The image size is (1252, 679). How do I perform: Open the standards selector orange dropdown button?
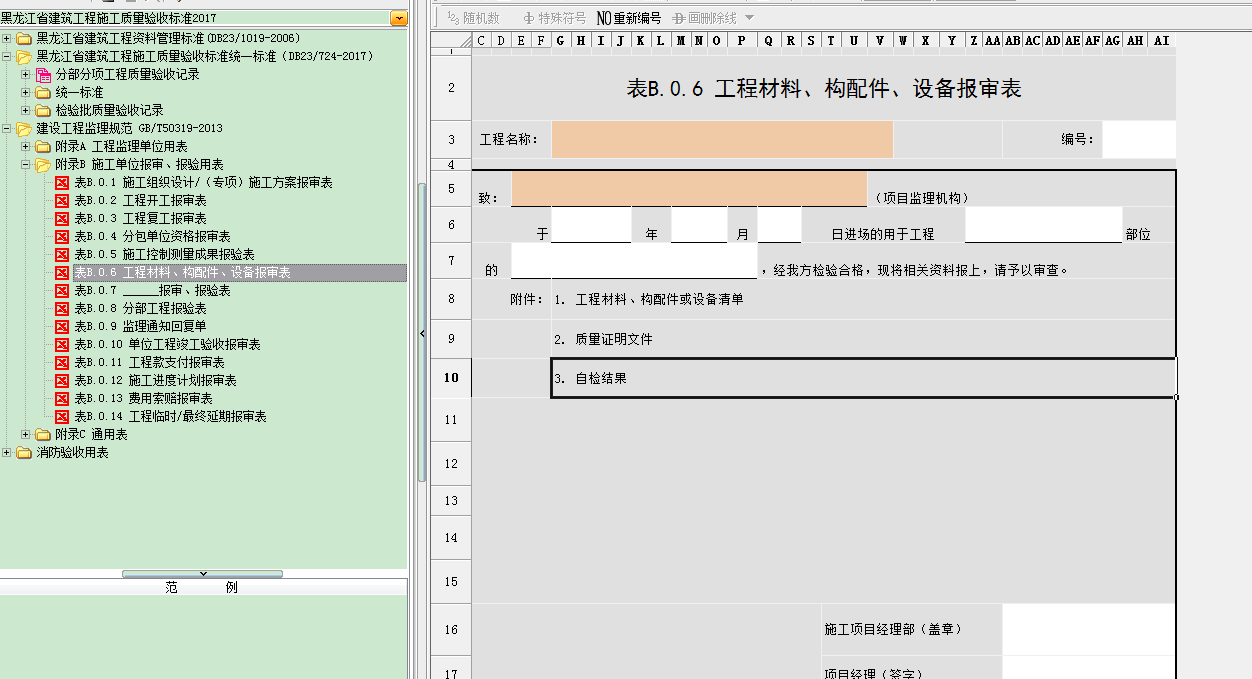(x=399, y=18)
